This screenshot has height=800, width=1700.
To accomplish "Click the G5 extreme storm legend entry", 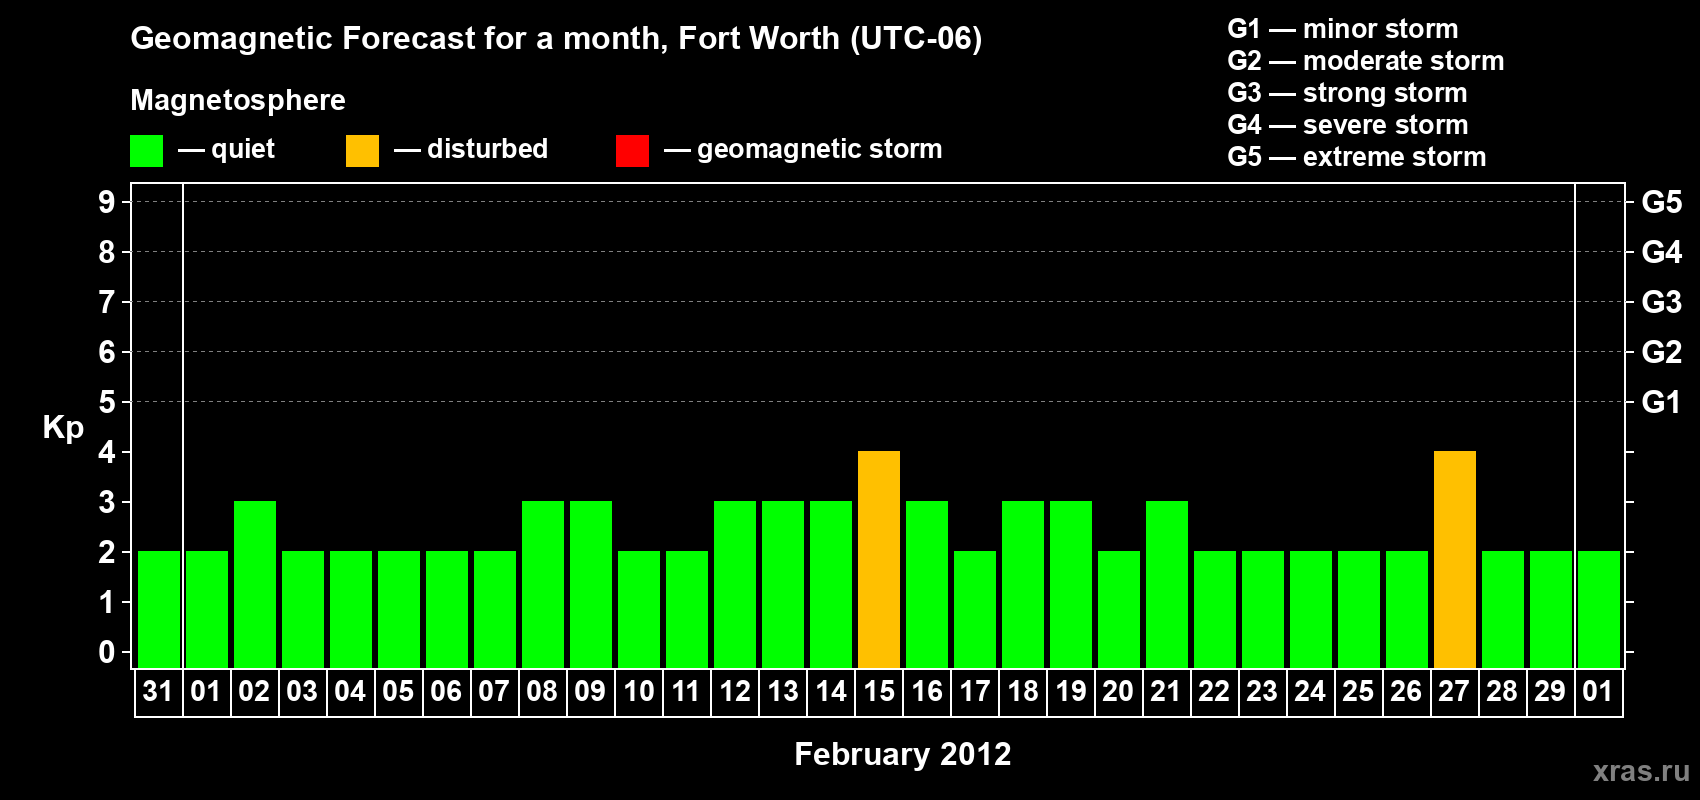I will 1357,157.
